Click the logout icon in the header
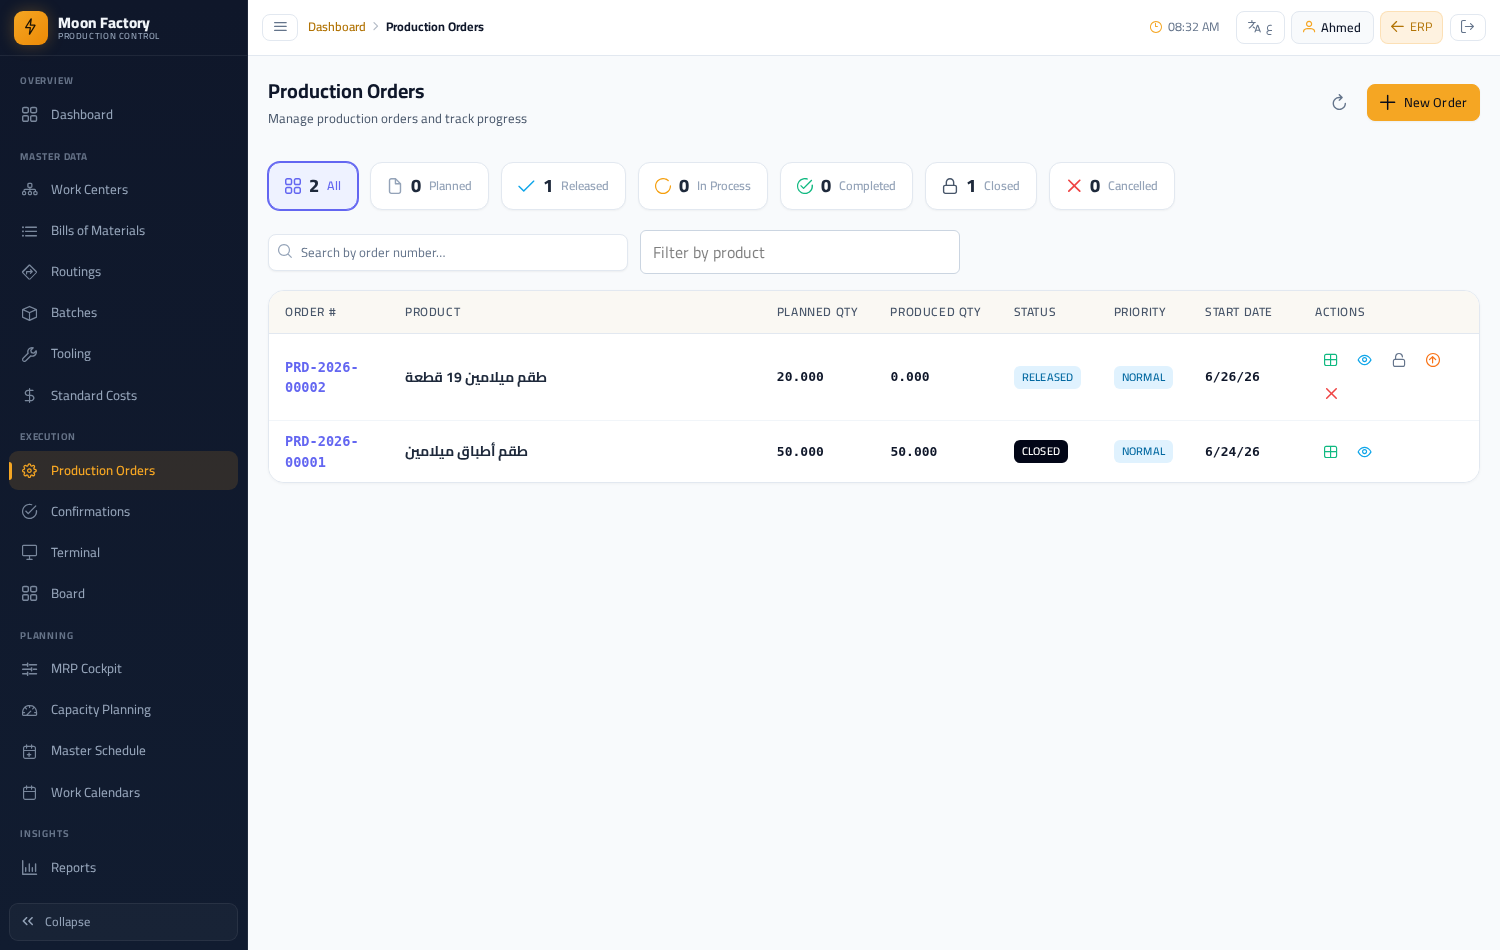The height and width of the screenshot is (950, 1500). (1468, 27)
